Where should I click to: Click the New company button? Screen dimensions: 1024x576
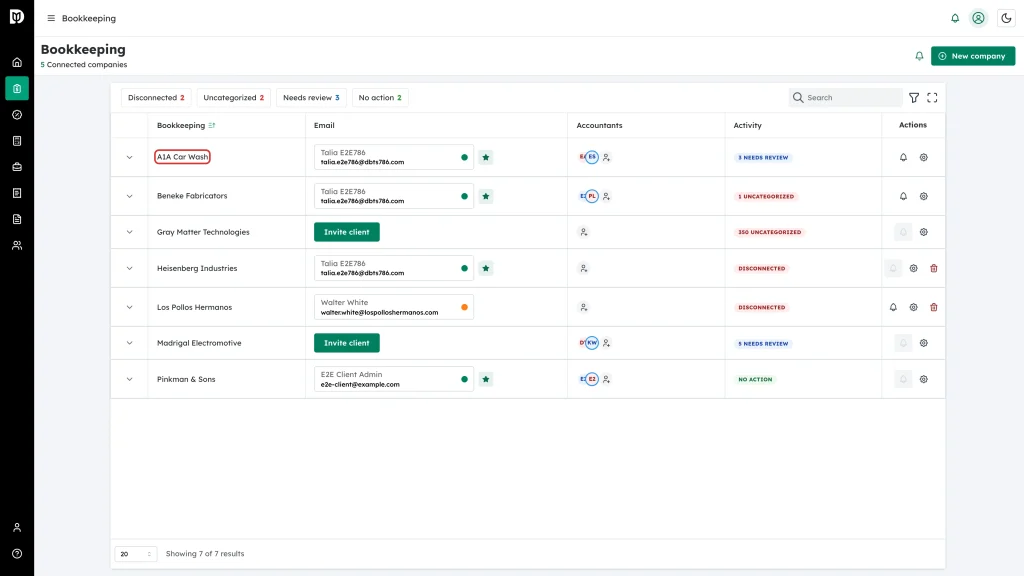click(x=973, y=56)
